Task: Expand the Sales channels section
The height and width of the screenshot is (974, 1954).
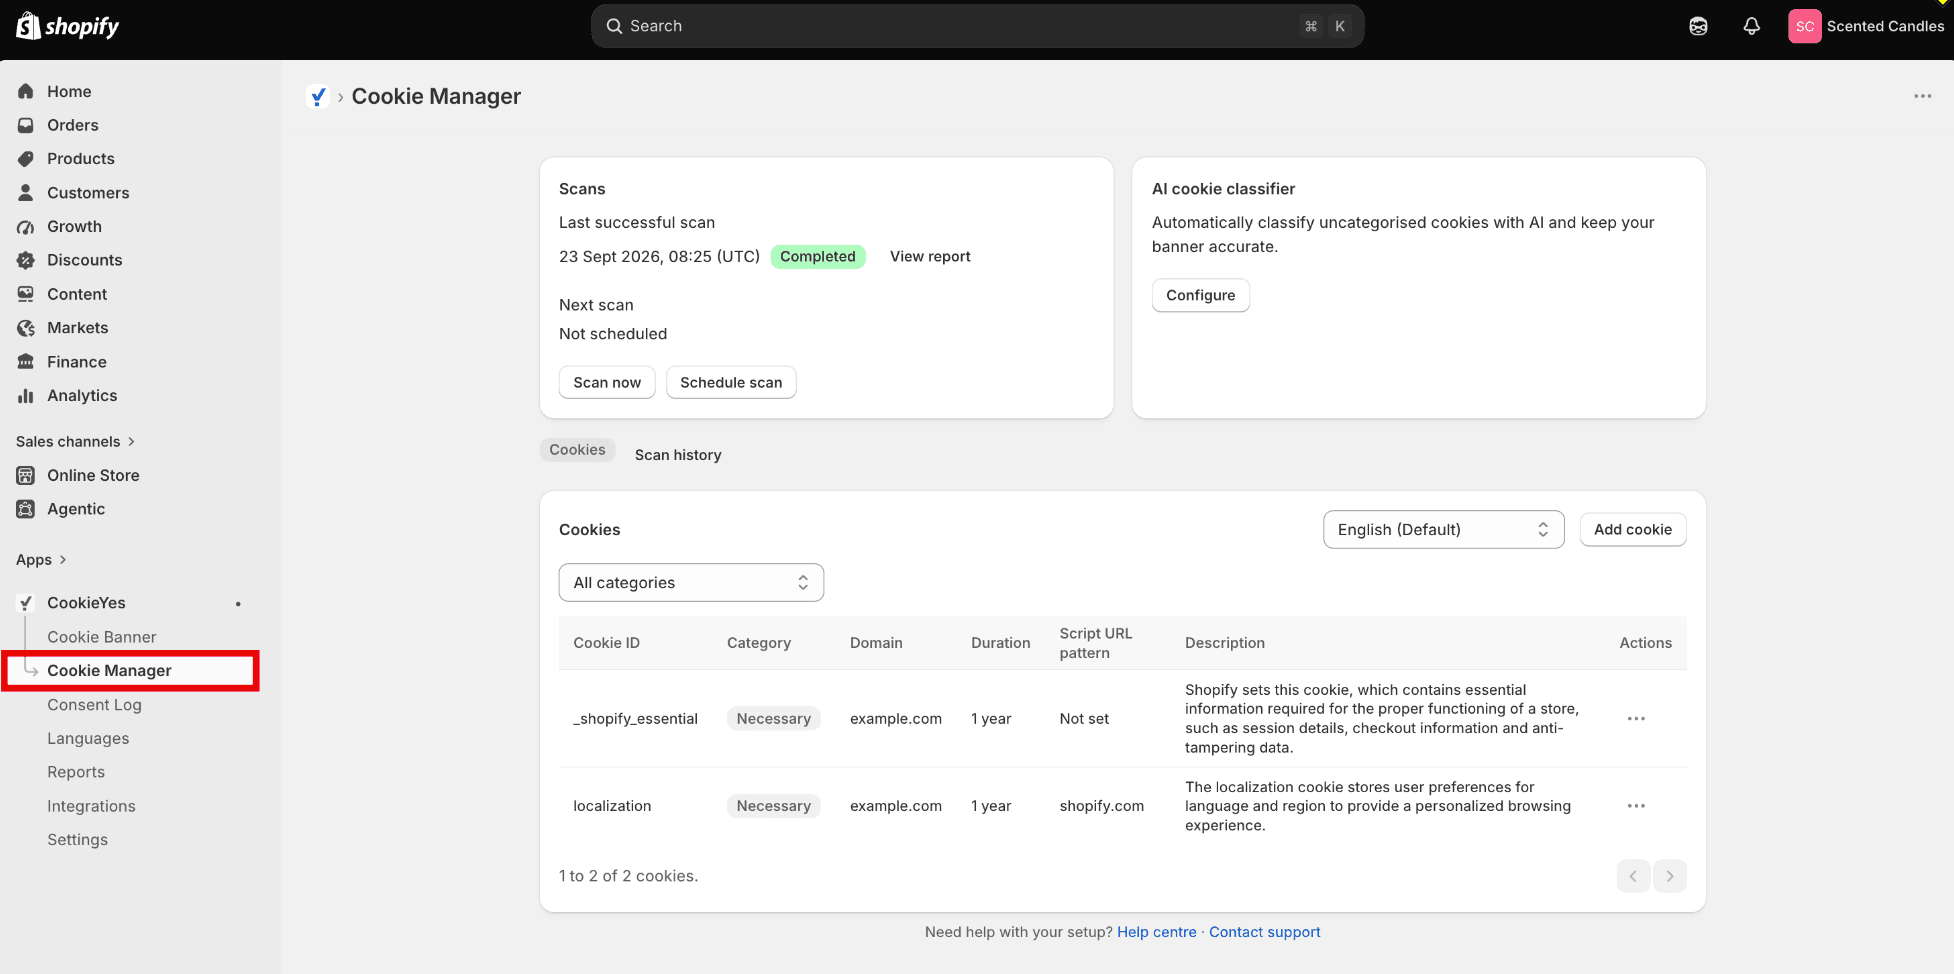Action: [75, 441]
